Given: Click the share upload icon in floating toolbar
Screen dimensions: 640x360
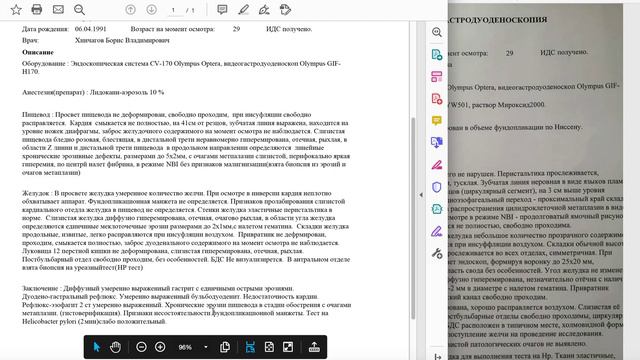Looking at the screenshot, I should [x=314, y=347].
